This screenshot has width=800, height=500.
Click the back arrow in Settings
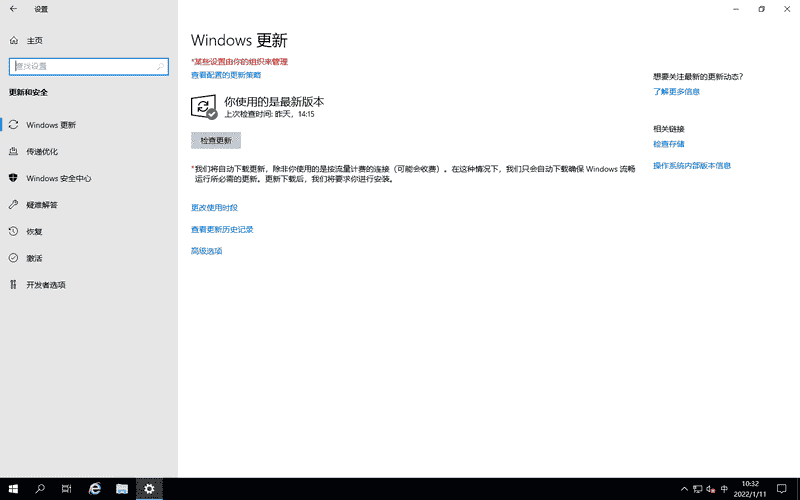(13, 9)
